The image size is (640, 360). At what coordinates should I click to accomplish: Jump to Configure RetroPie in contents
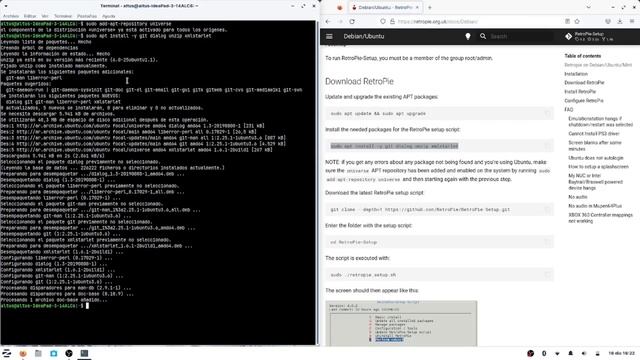[584, 100]
